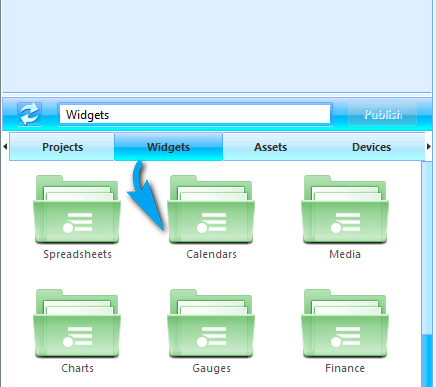Open the Devices tab
This screenshot has width=436, height=387.
click(x=371, y=147)
